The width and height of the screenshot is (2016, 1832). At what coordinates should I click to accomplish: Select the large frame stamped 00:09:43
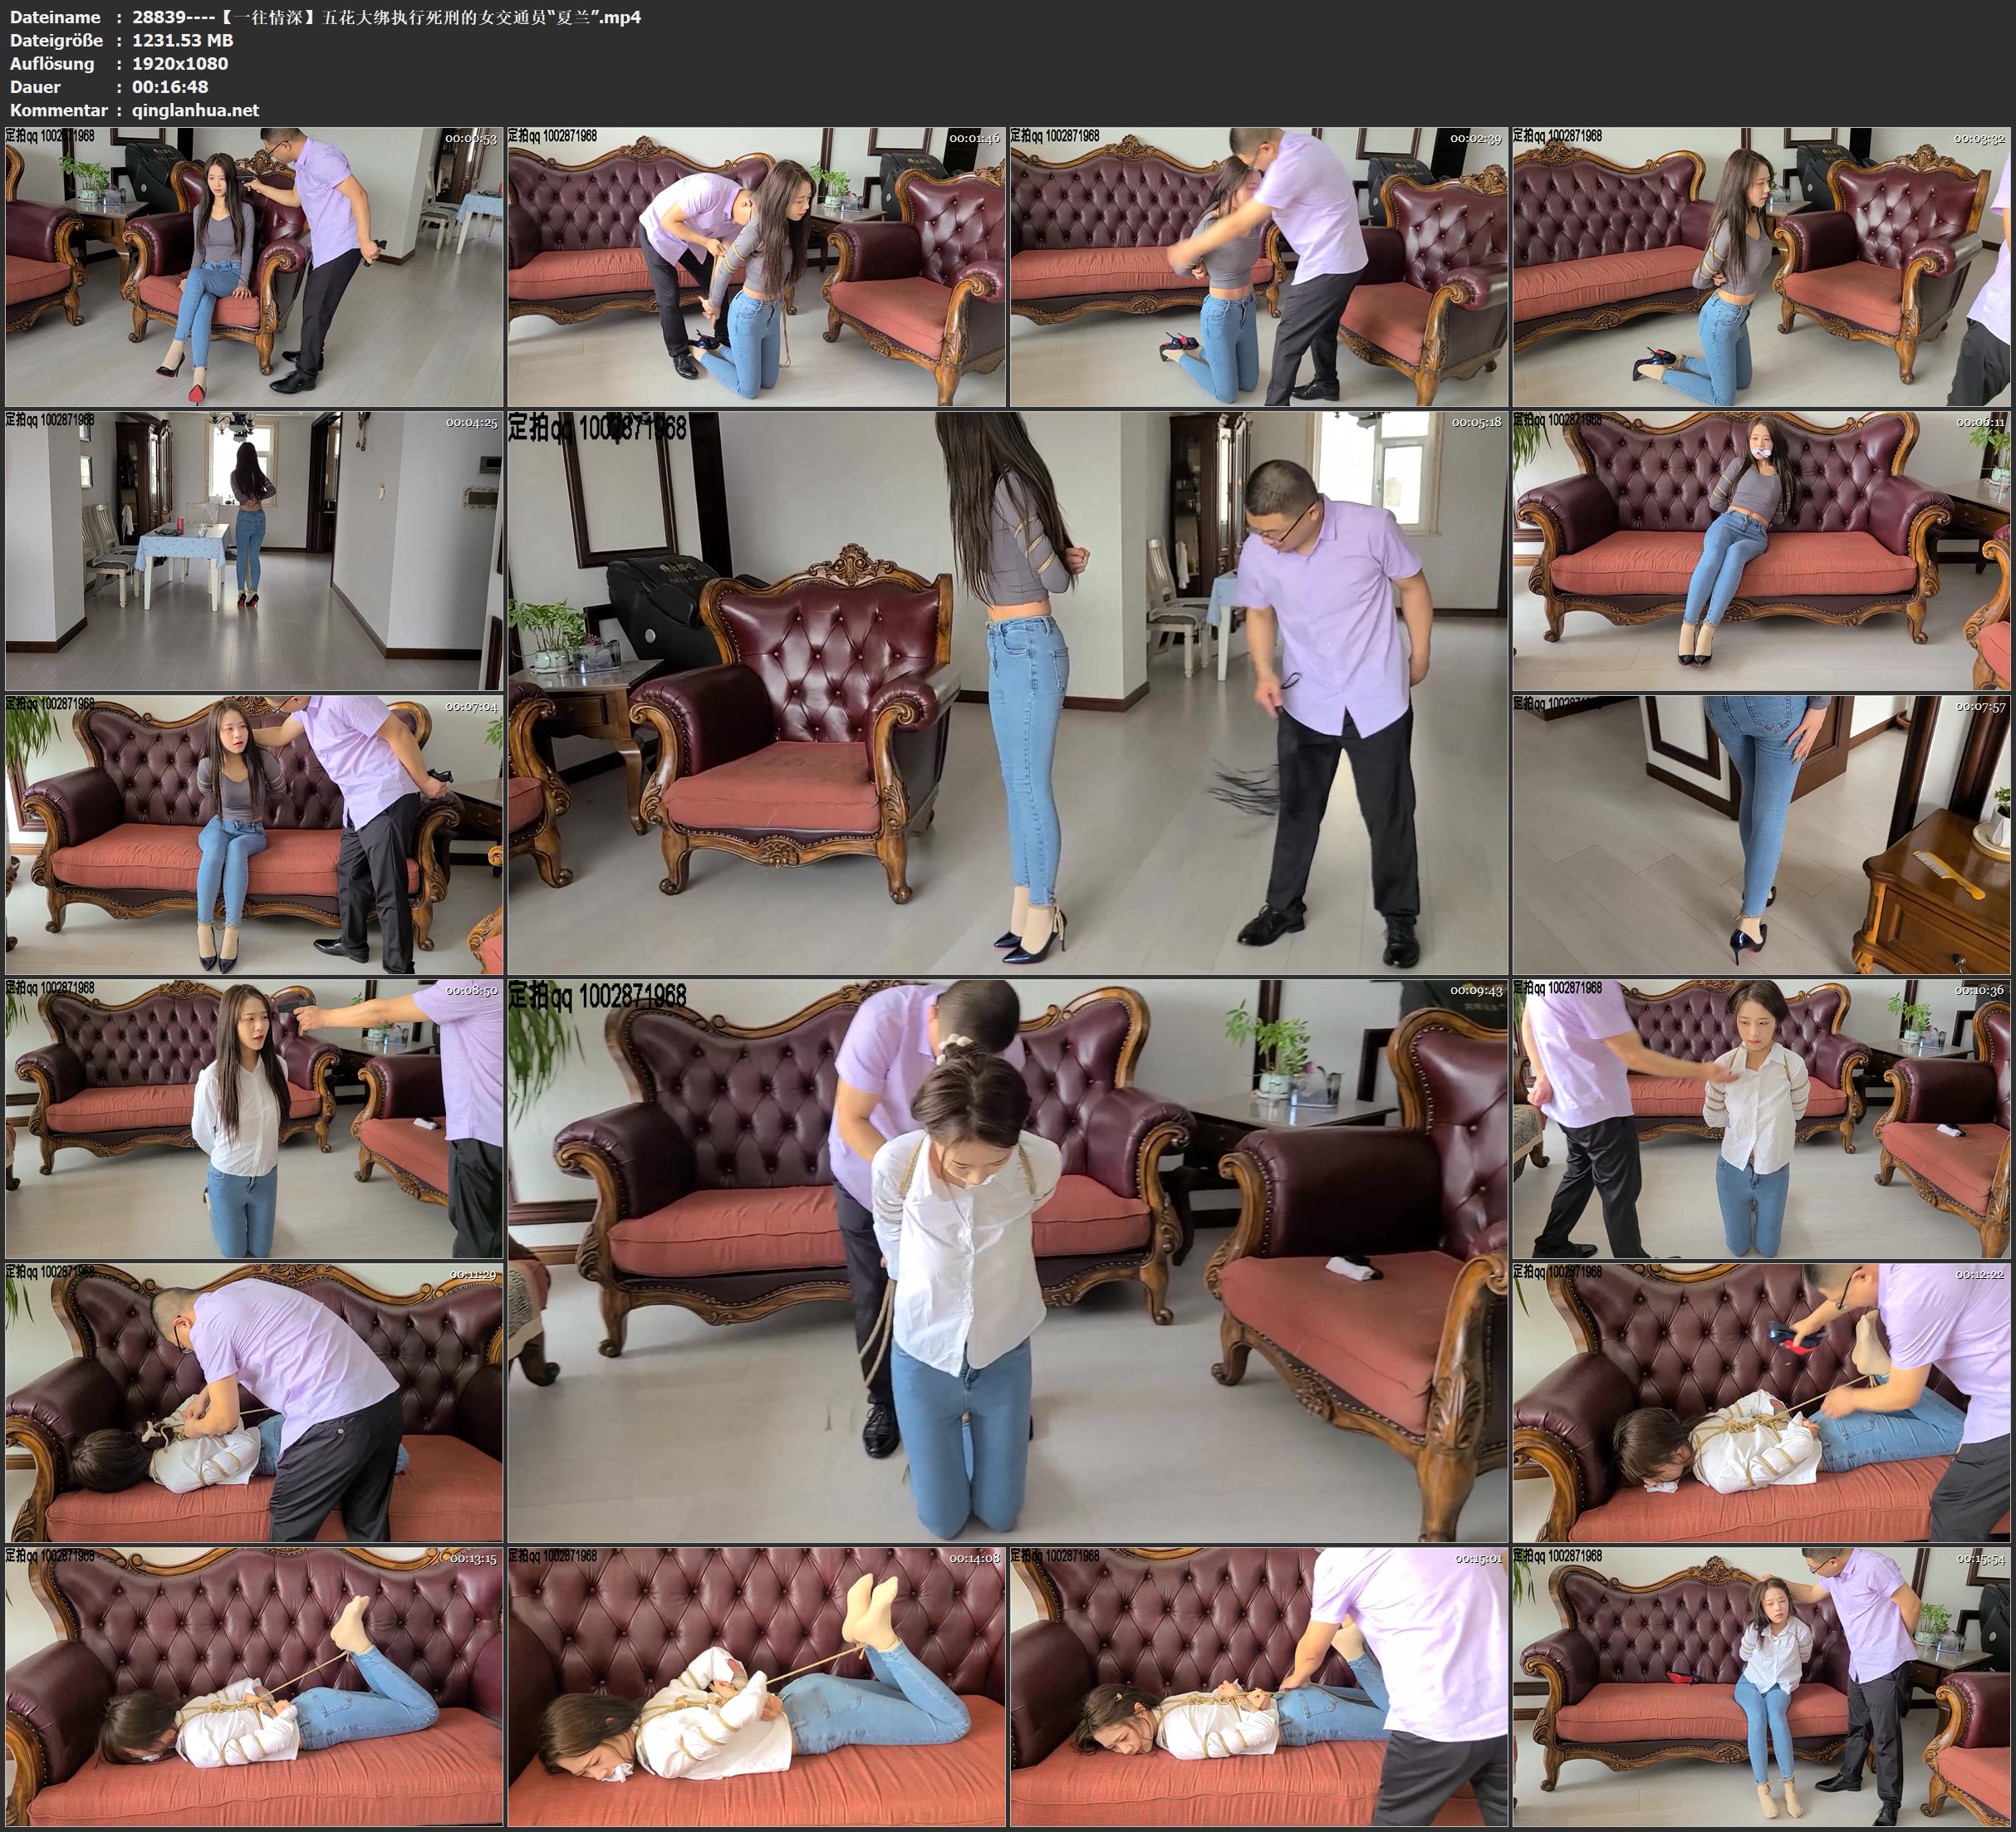tap(1008, 1260)
